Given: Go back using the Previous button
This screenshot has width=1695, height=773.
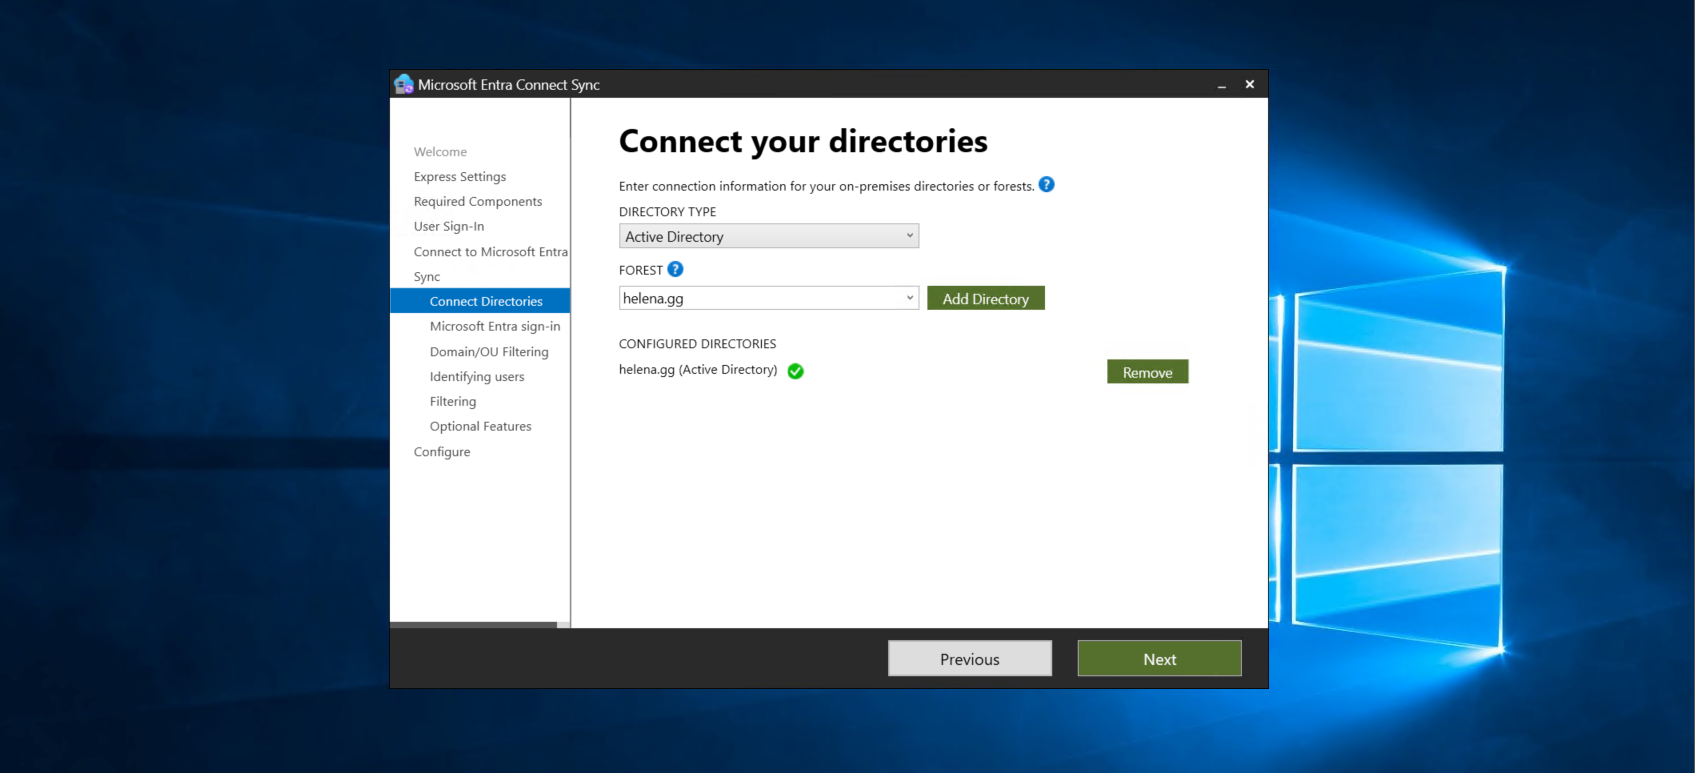Looking at the screenshot, I should pos(969,659).
